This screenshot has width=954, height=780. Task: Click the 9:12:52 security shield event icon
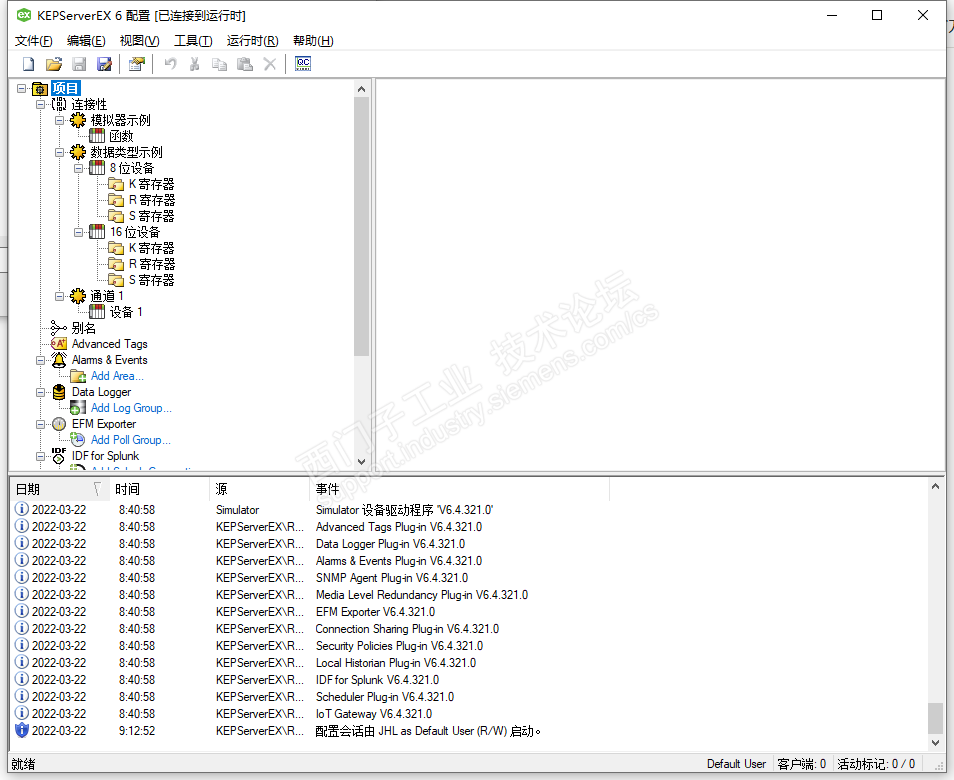point(21,730)
